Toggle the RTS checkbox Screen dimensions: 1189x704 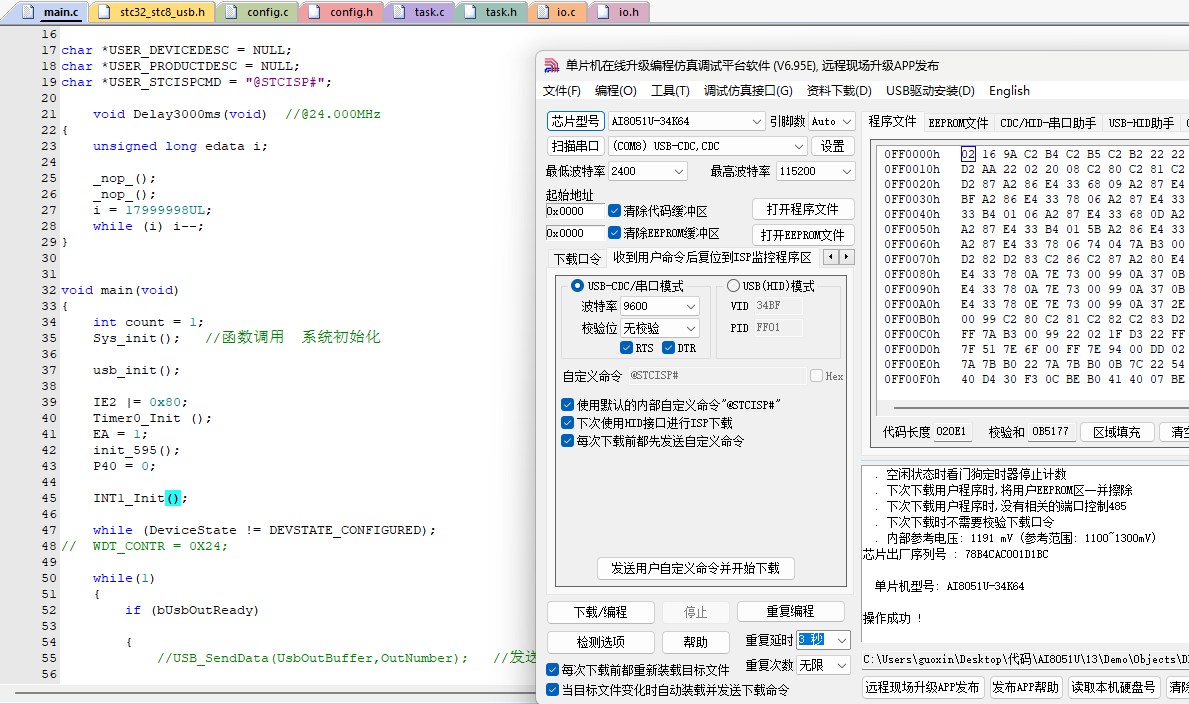pyautogui.click(x=626, y=348)
